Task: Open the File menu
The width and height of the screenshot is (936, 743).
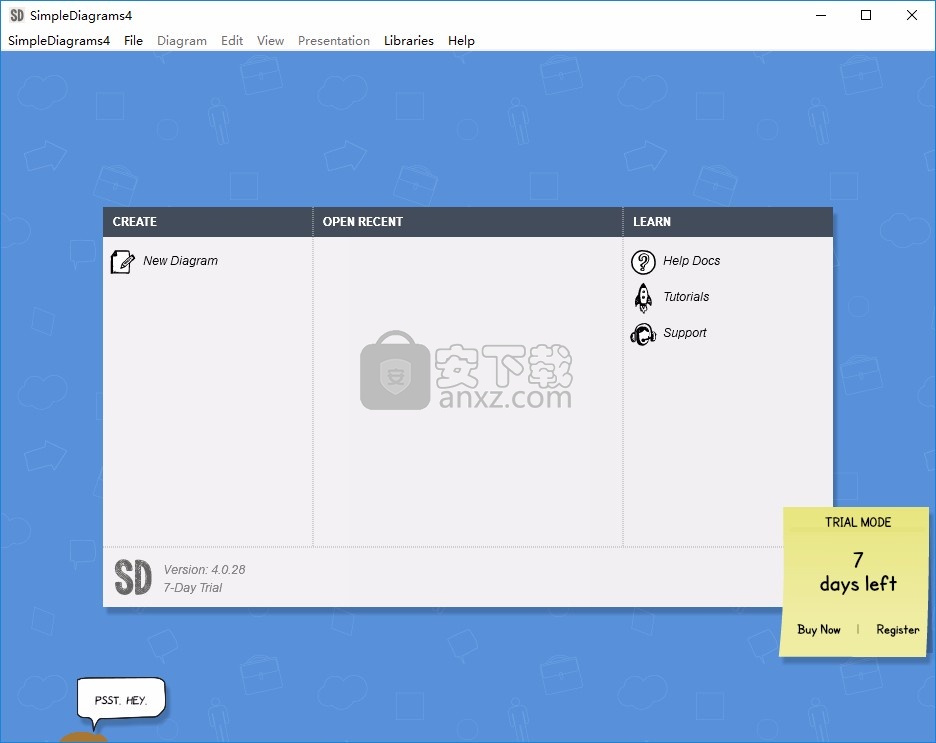Action: click(x=133, y=41)
